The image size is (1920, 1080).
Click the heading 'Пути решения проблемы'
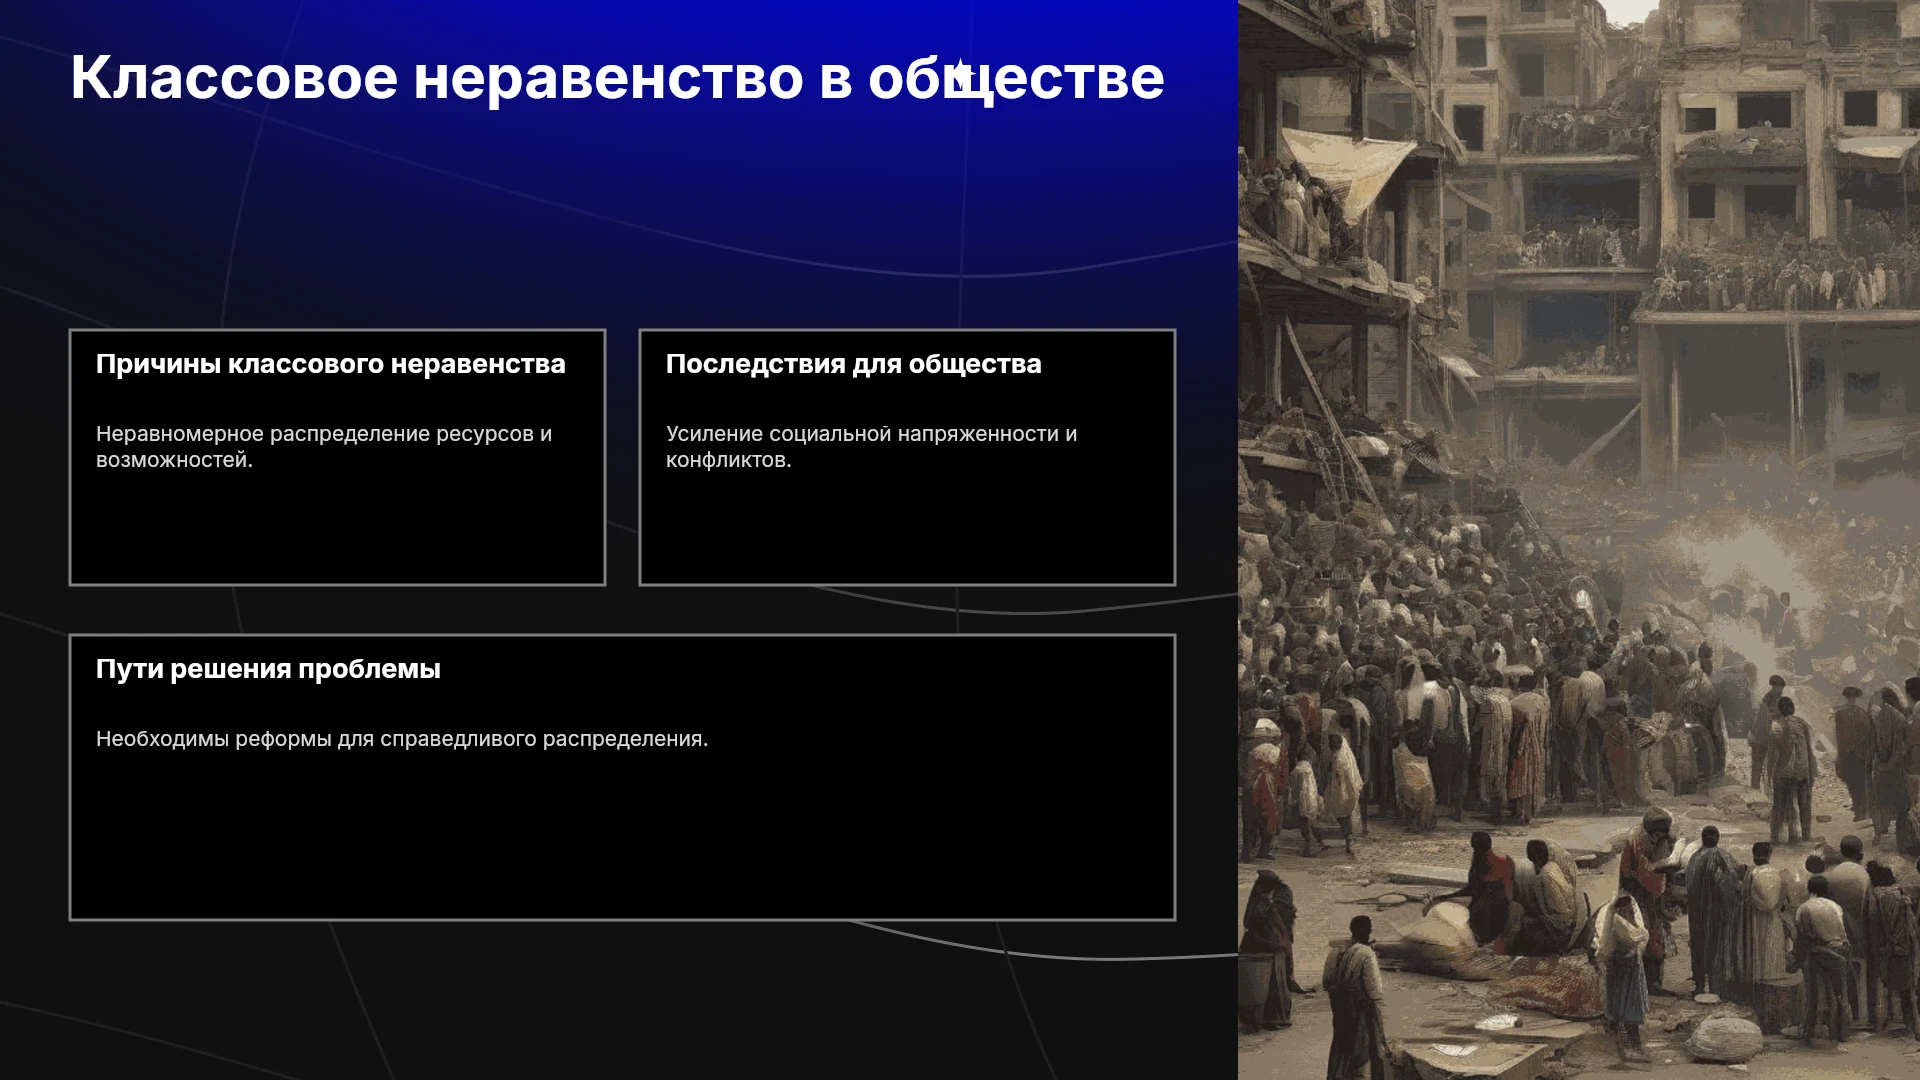268,669
